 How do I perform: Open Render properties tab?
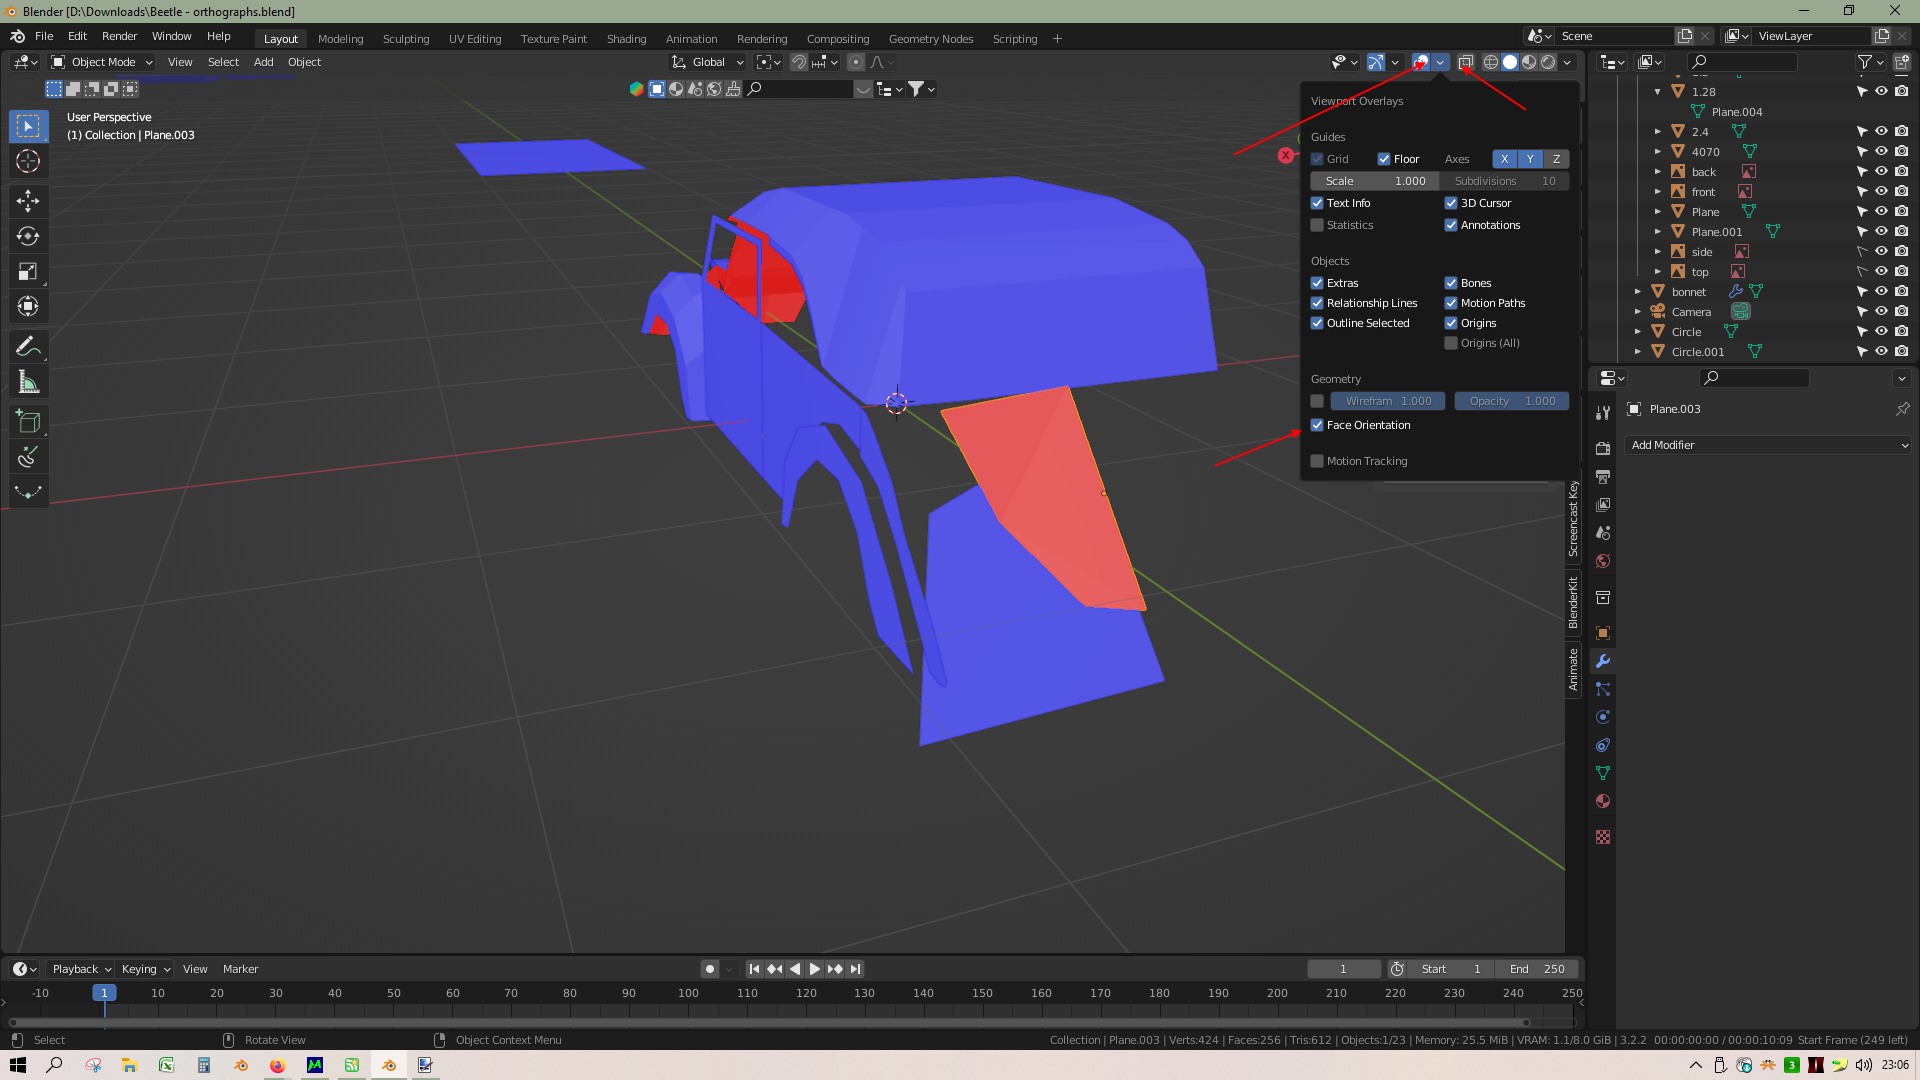1603,448
